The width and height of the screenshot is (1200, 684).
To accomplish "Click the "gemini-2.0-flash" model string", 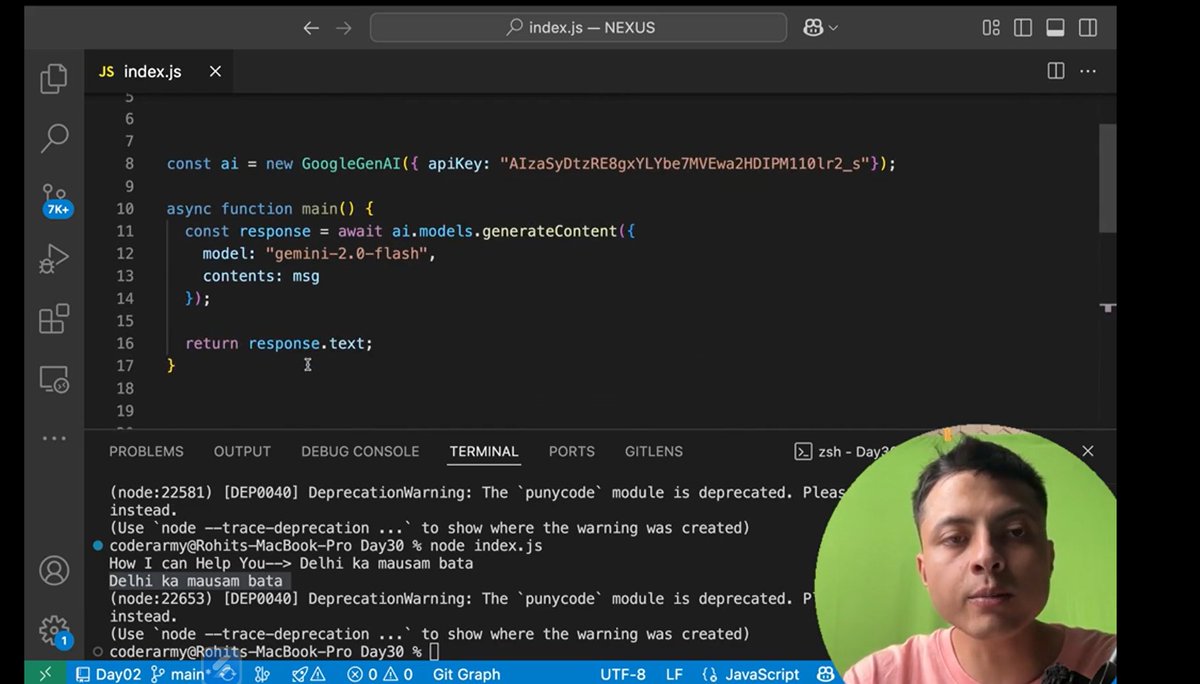I will point(347,253).
